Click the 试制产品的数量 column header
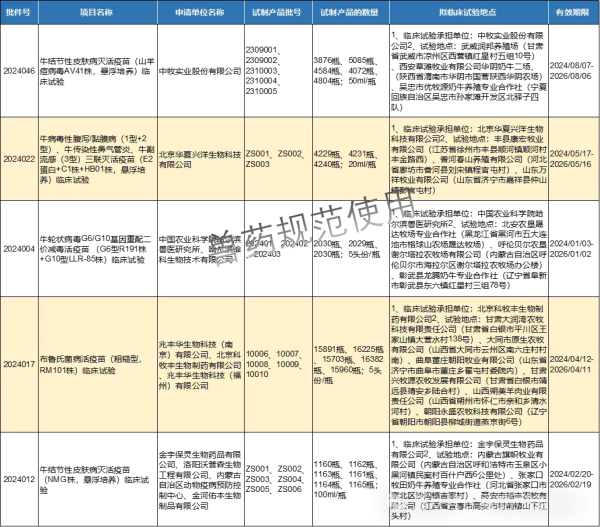600x527 pixels. [x=351, y=12]
